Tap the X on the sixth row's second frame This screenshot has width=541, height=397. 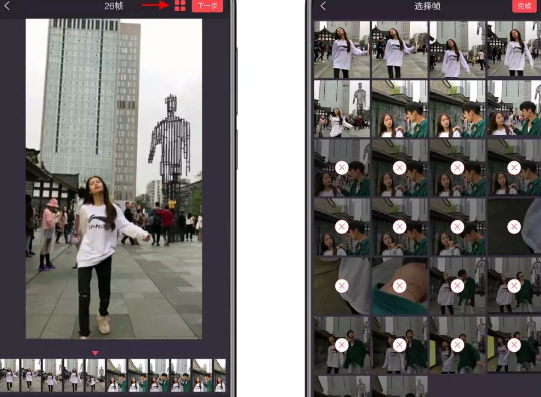coord(400,345)
